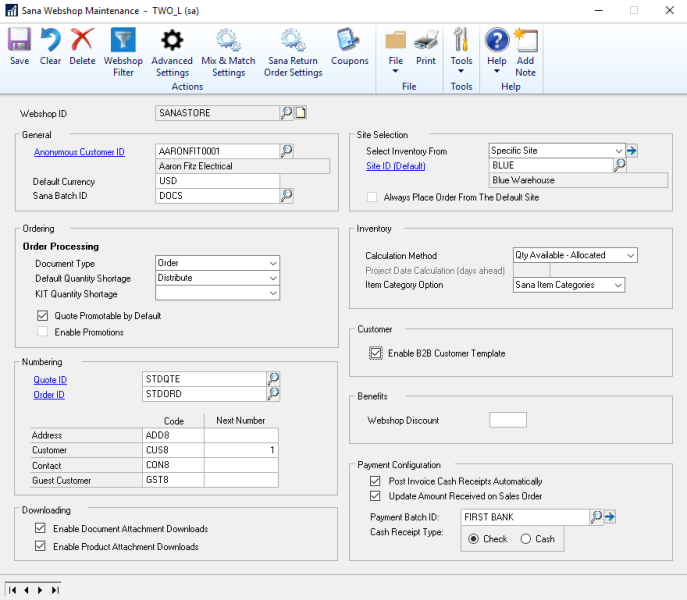Viewport: 687px width, 600px height.
Task: Check Always Place Order From Default Site
Action: point(373,197)
